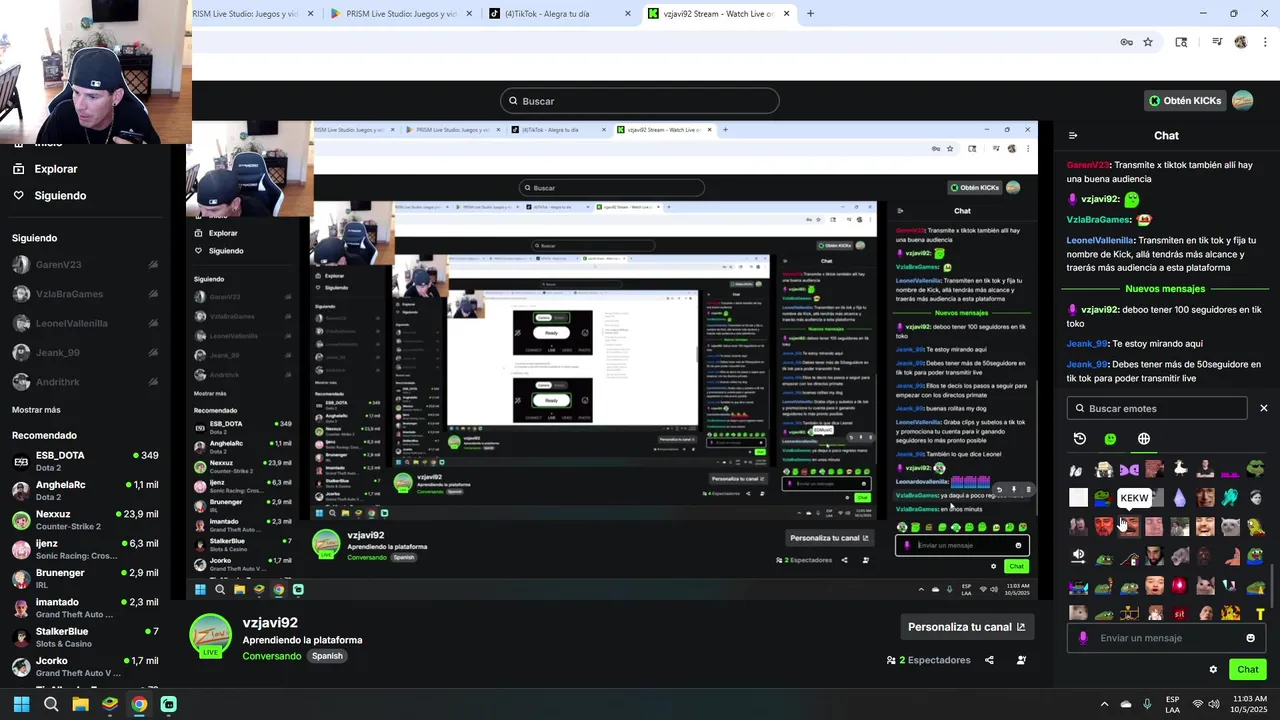The image size is (1280, 720).
Task: Click vzjavi92 channel avatar with LIVE badge
Action: tap(210, 637)
